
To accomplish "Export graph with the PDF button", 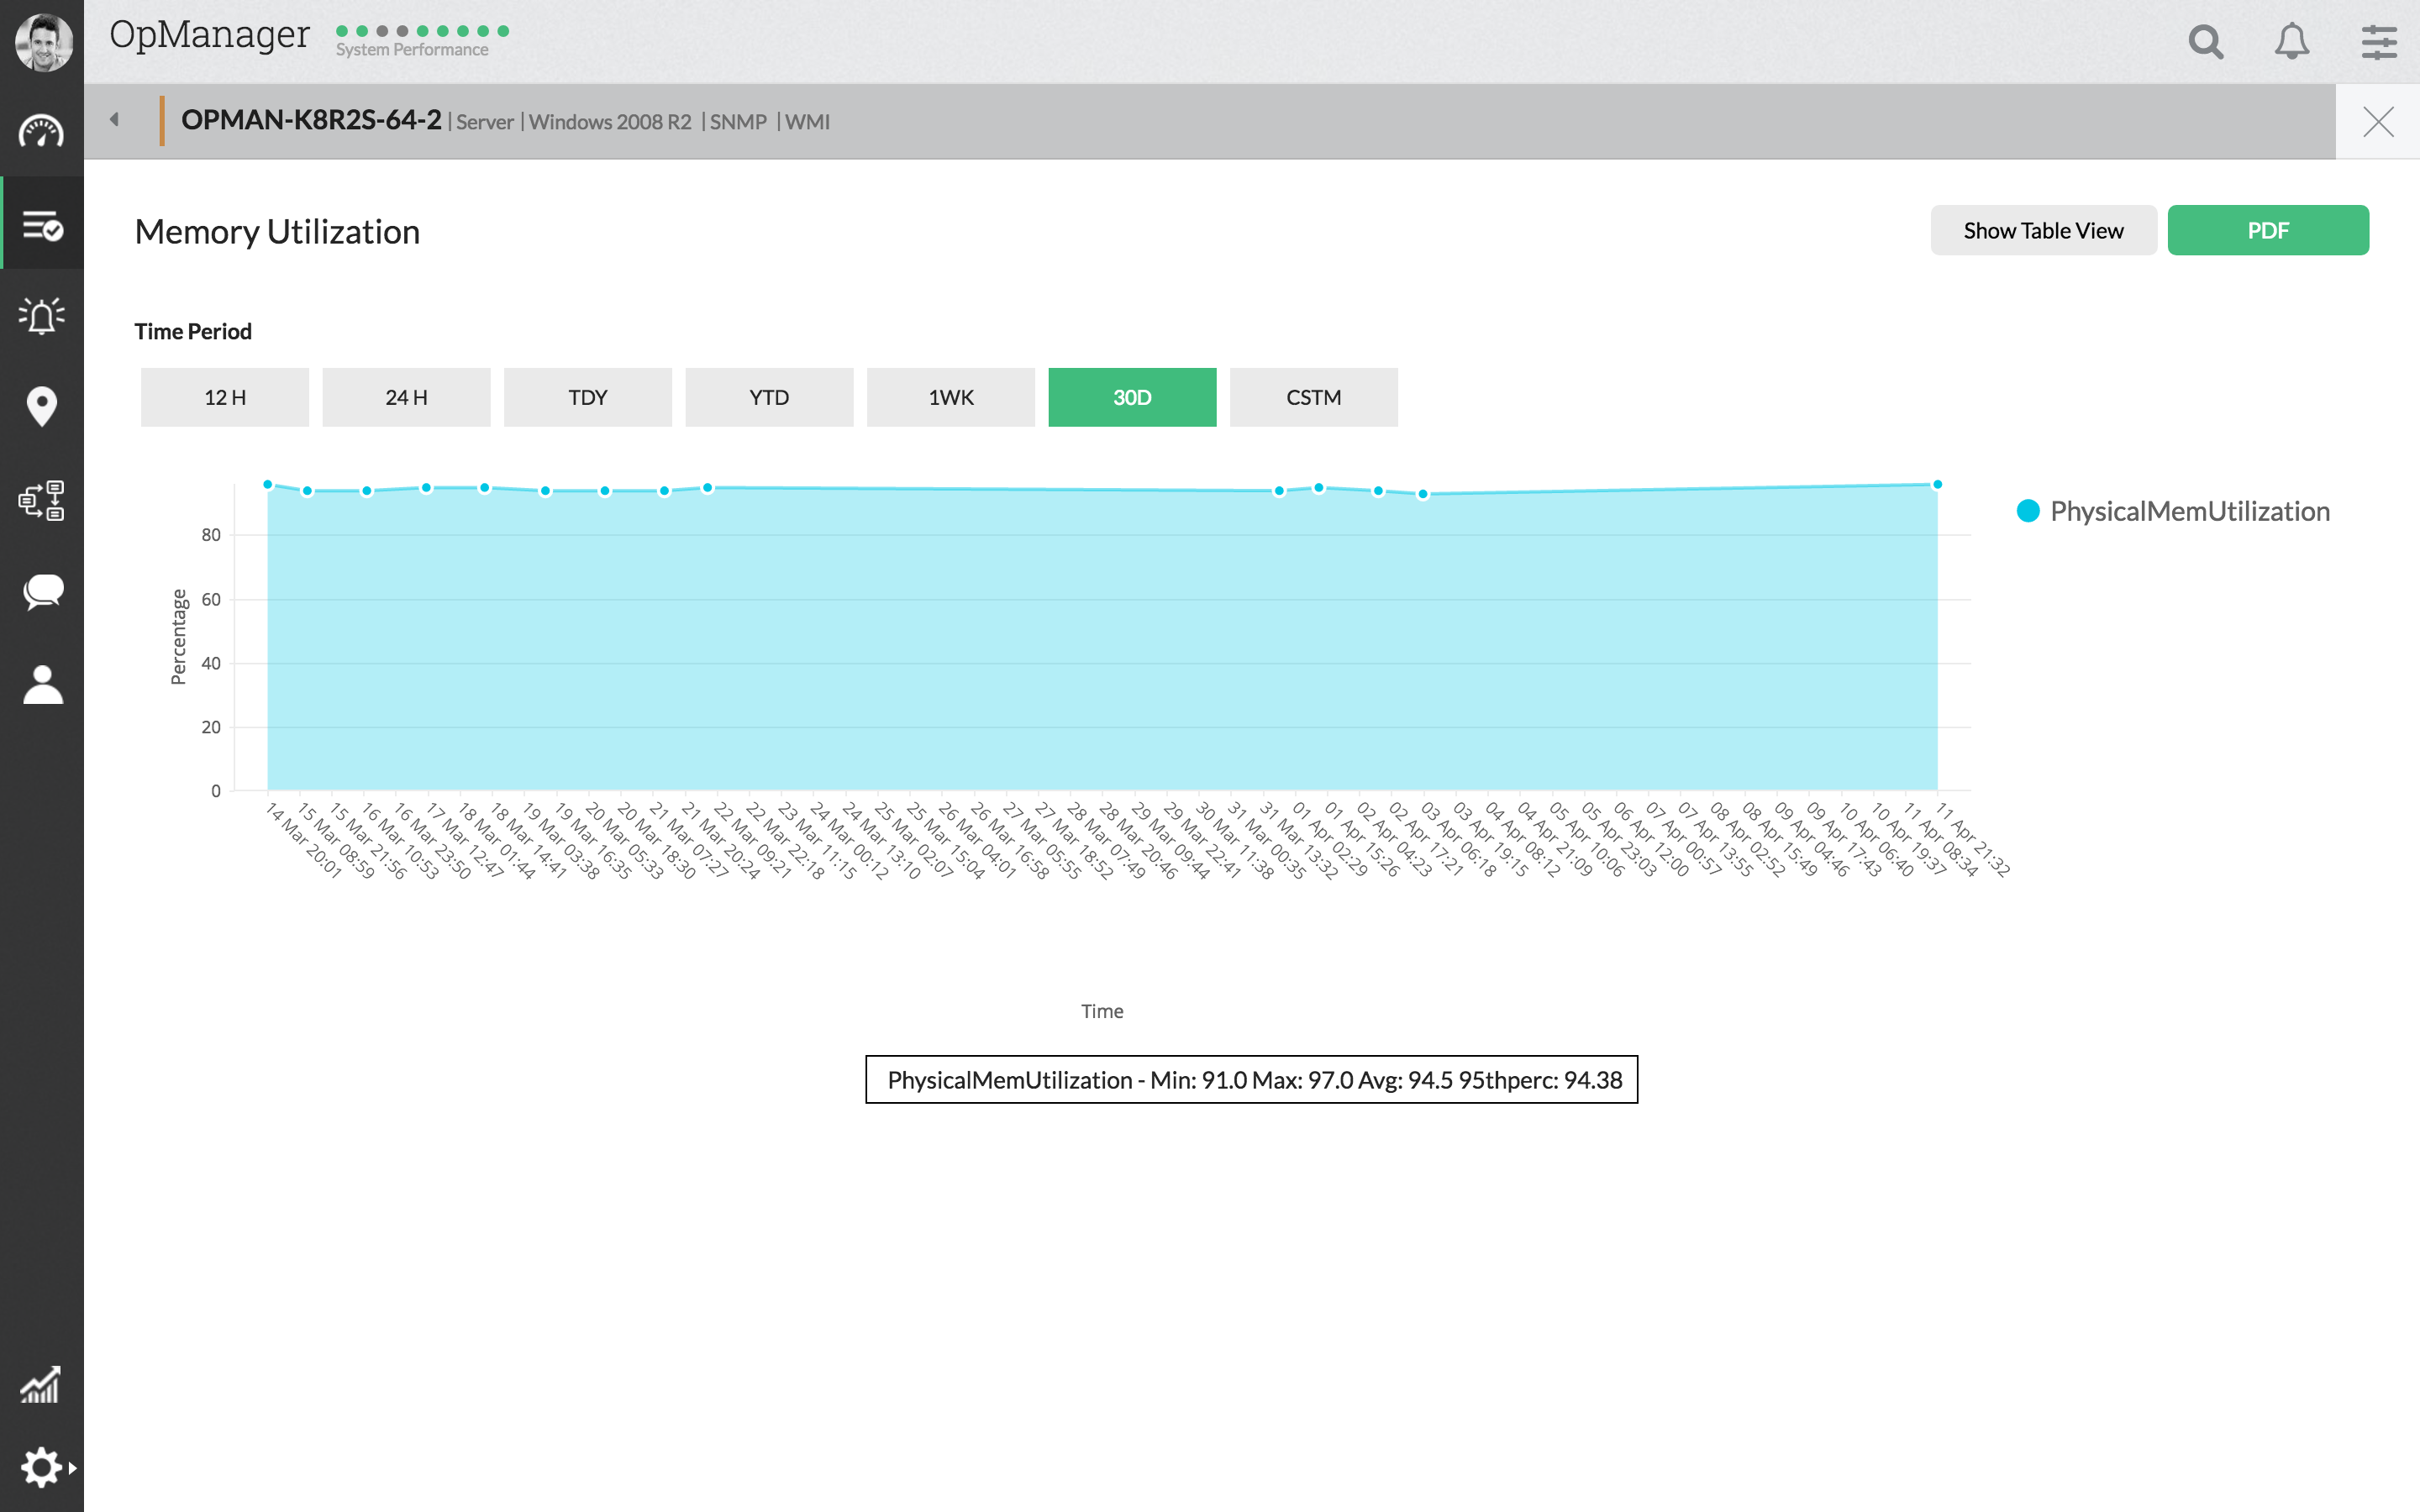I will (x=2267, y=230).
